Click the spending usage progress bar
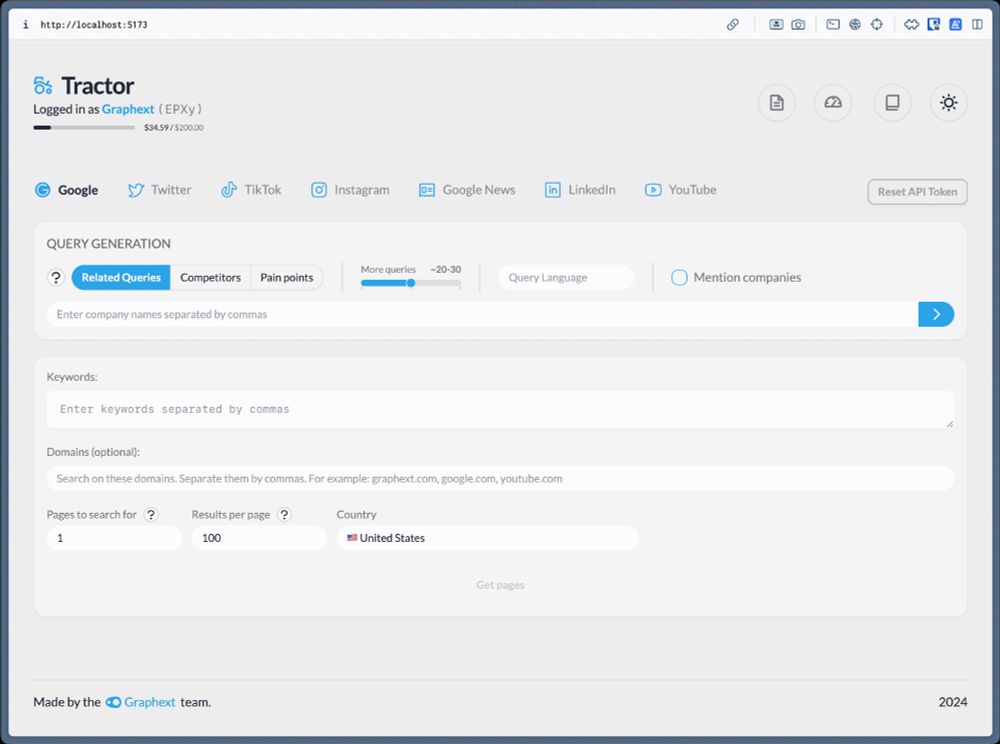This screenshot has height=744, width=1000. [84, 128]
